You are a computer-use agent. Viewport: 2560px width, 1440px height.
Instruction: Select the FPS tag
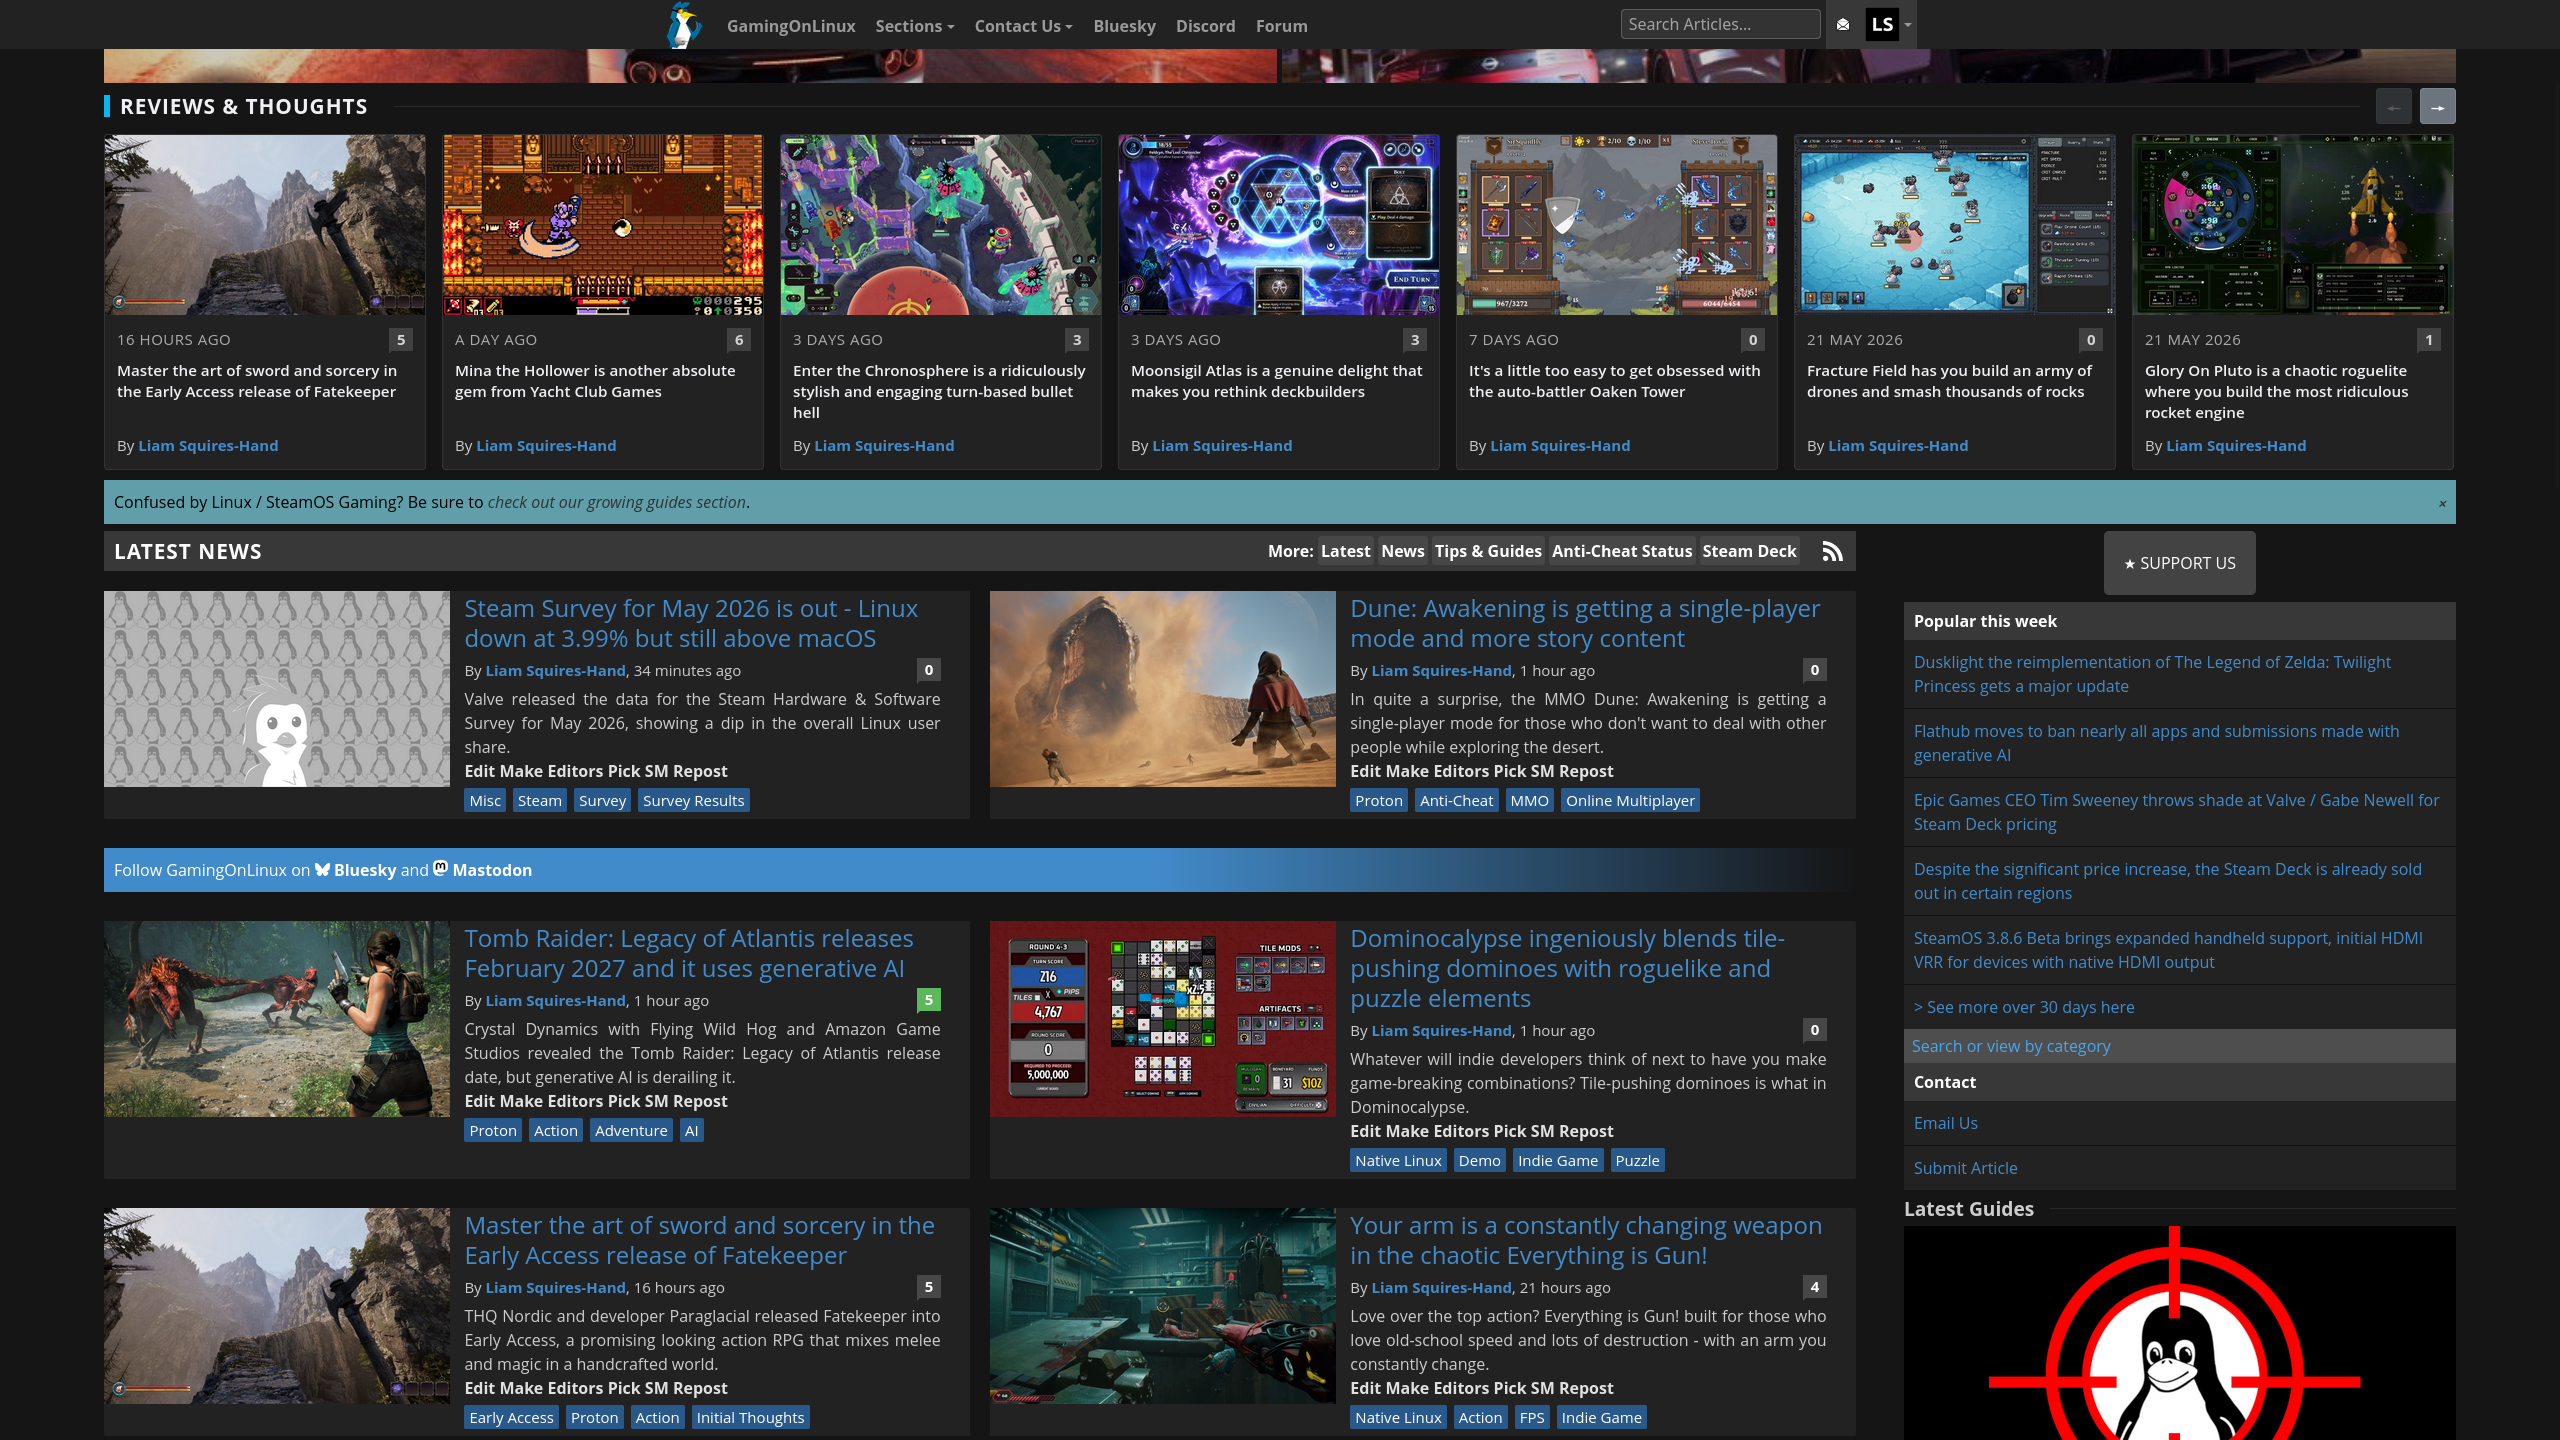point(1532,1417)
